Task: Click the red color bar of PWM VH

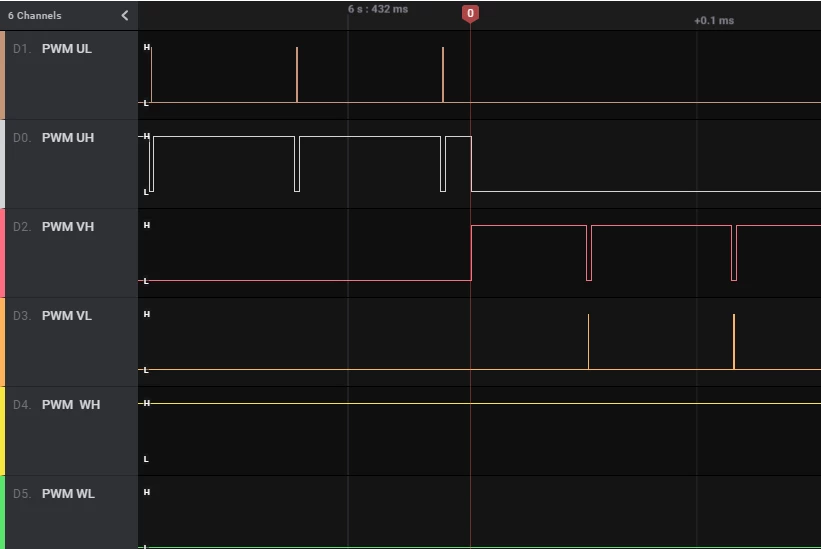Action: pyautogui.click(x=3, y=253)
